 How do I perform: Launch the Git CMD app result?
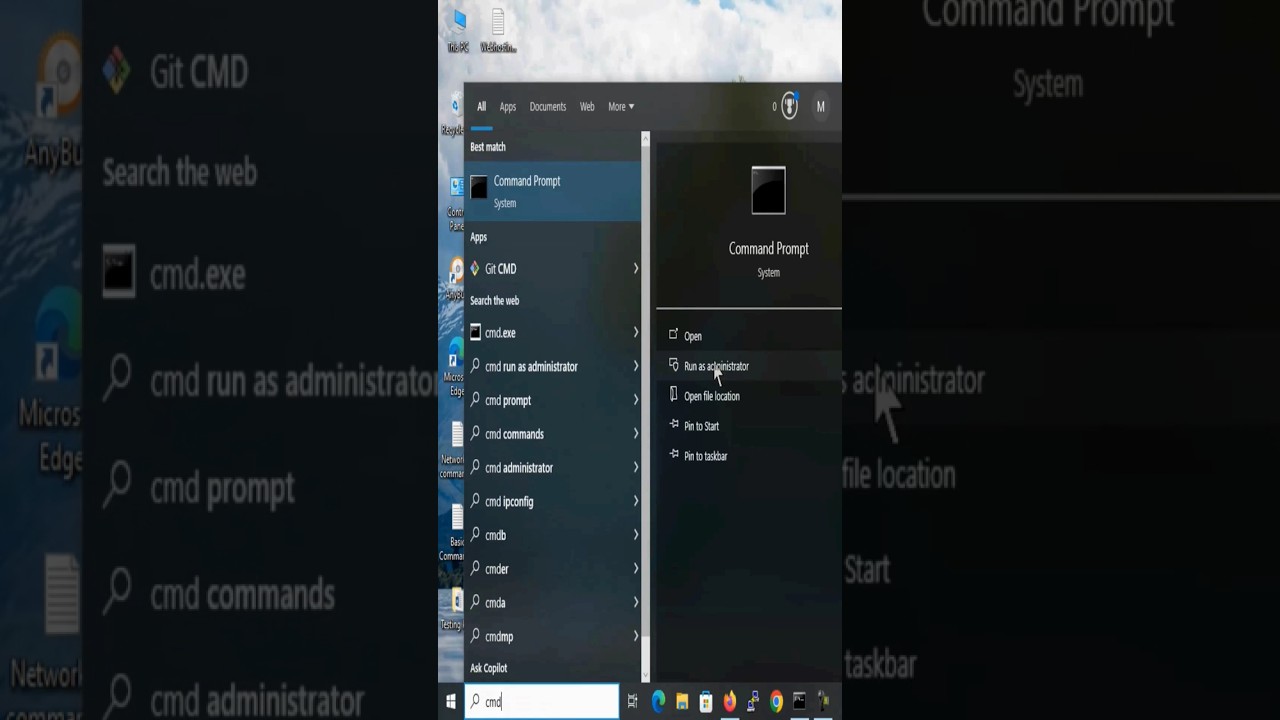(553, 269)
